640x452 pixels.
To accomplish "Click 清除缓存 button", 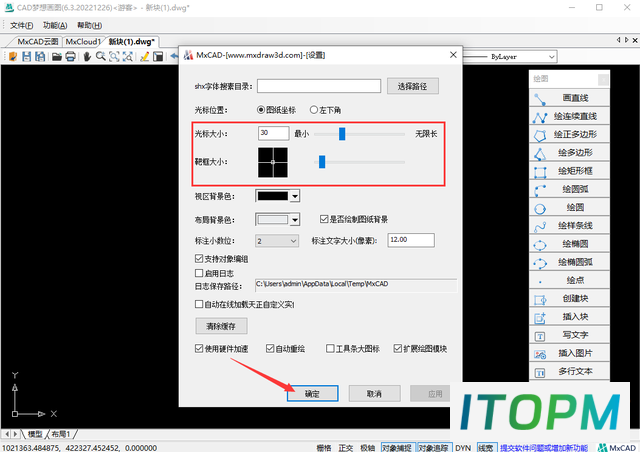I will tap(221, 326).
